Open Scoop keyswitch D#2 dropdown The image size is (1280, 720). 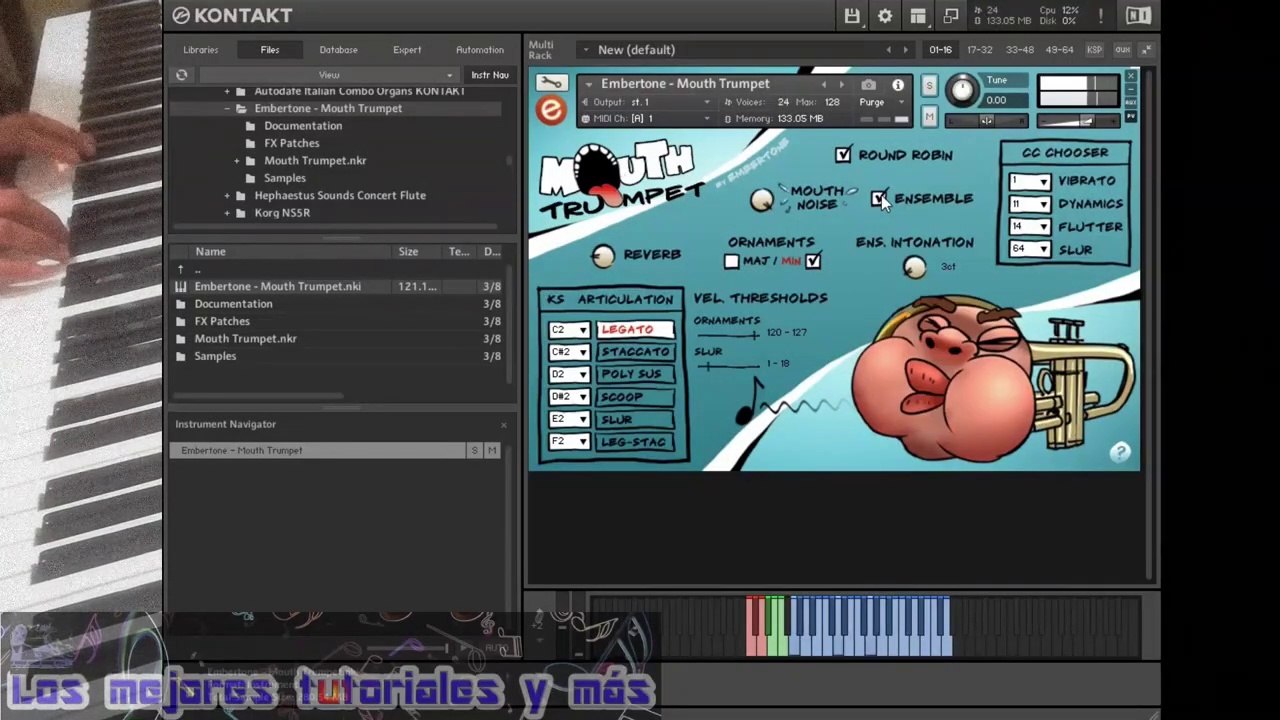(568, 397)
